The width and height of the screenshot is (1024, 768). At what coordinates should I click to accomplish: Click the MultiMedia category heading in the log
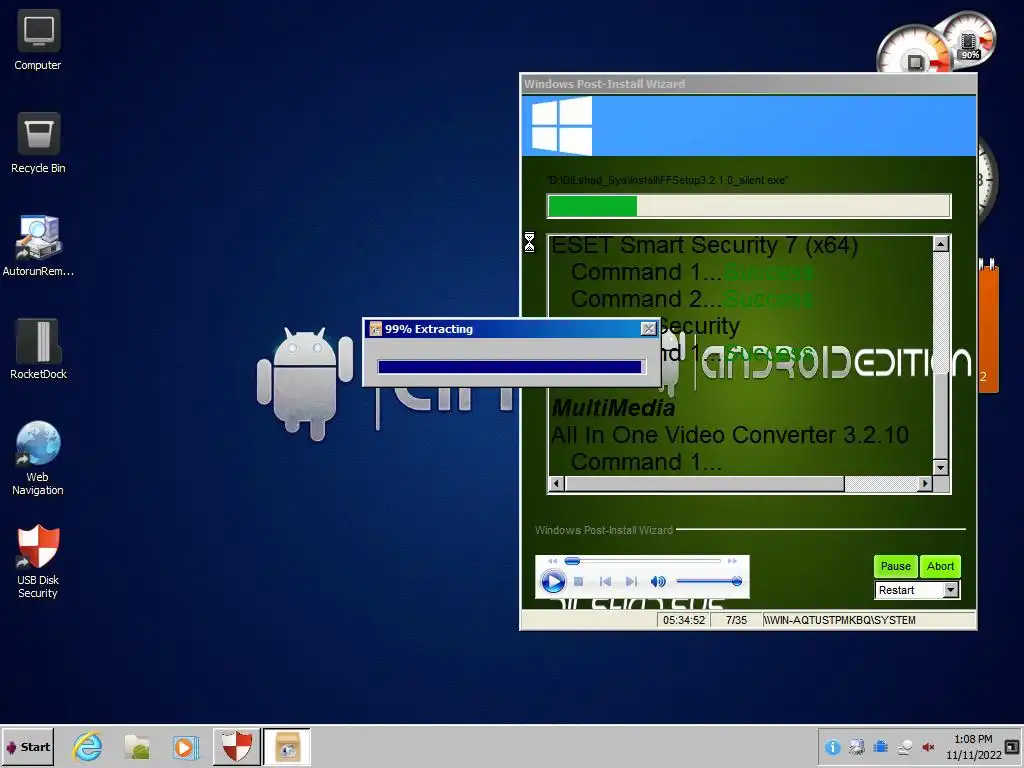point(613,408)
